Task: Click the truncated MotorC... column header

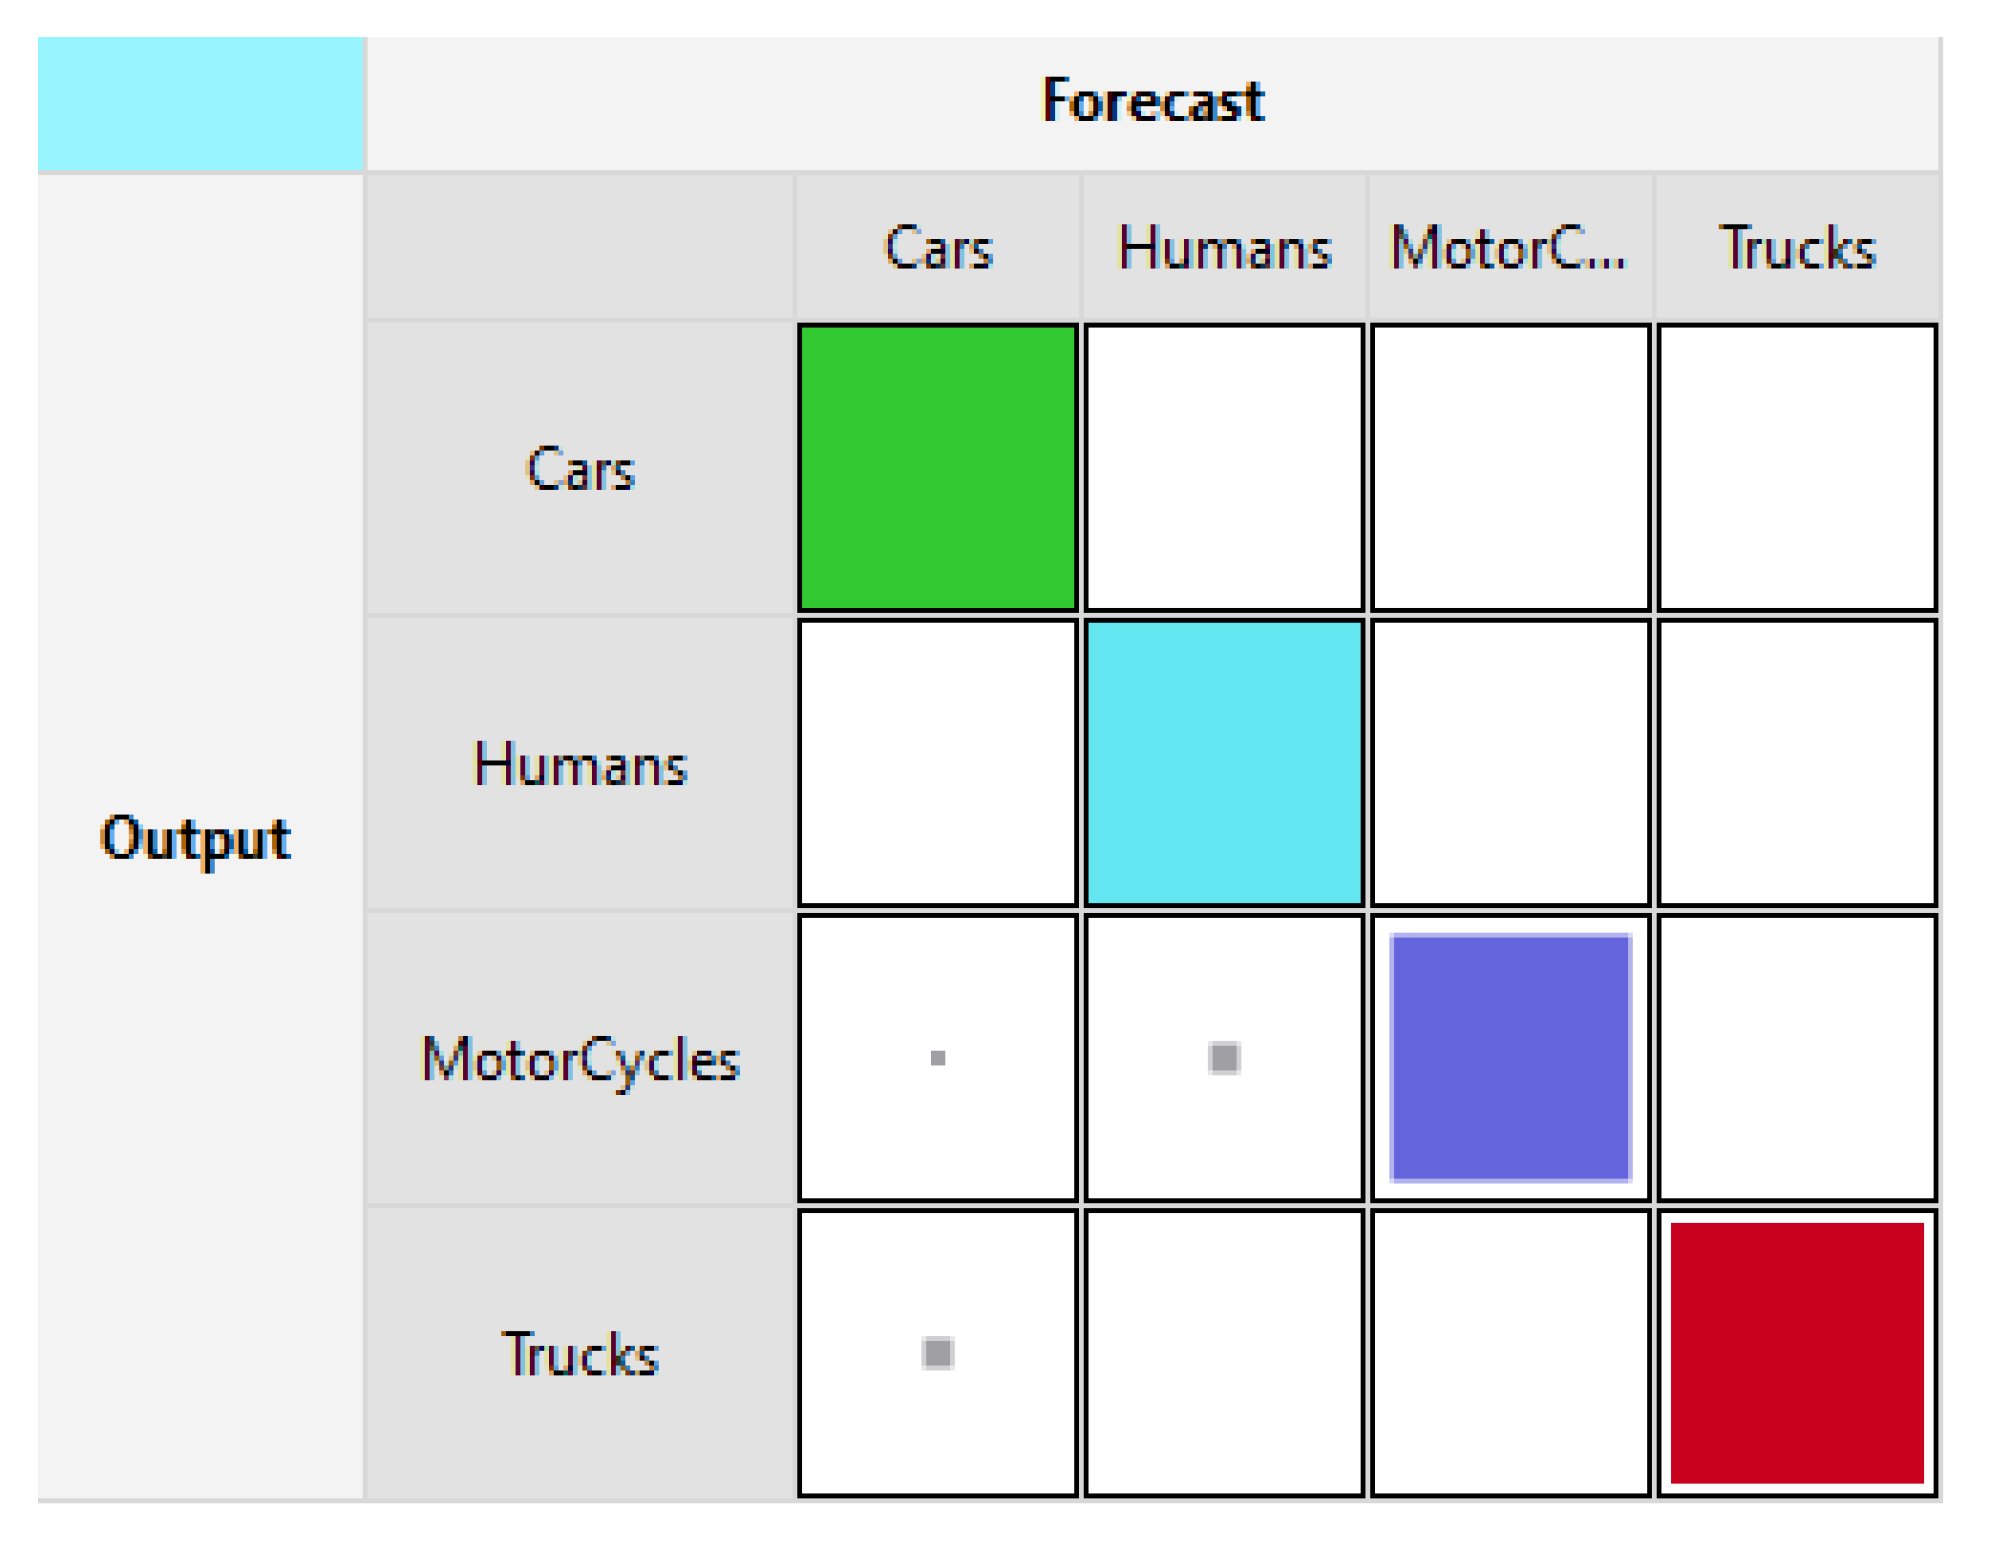Action: click(1510, 247)
